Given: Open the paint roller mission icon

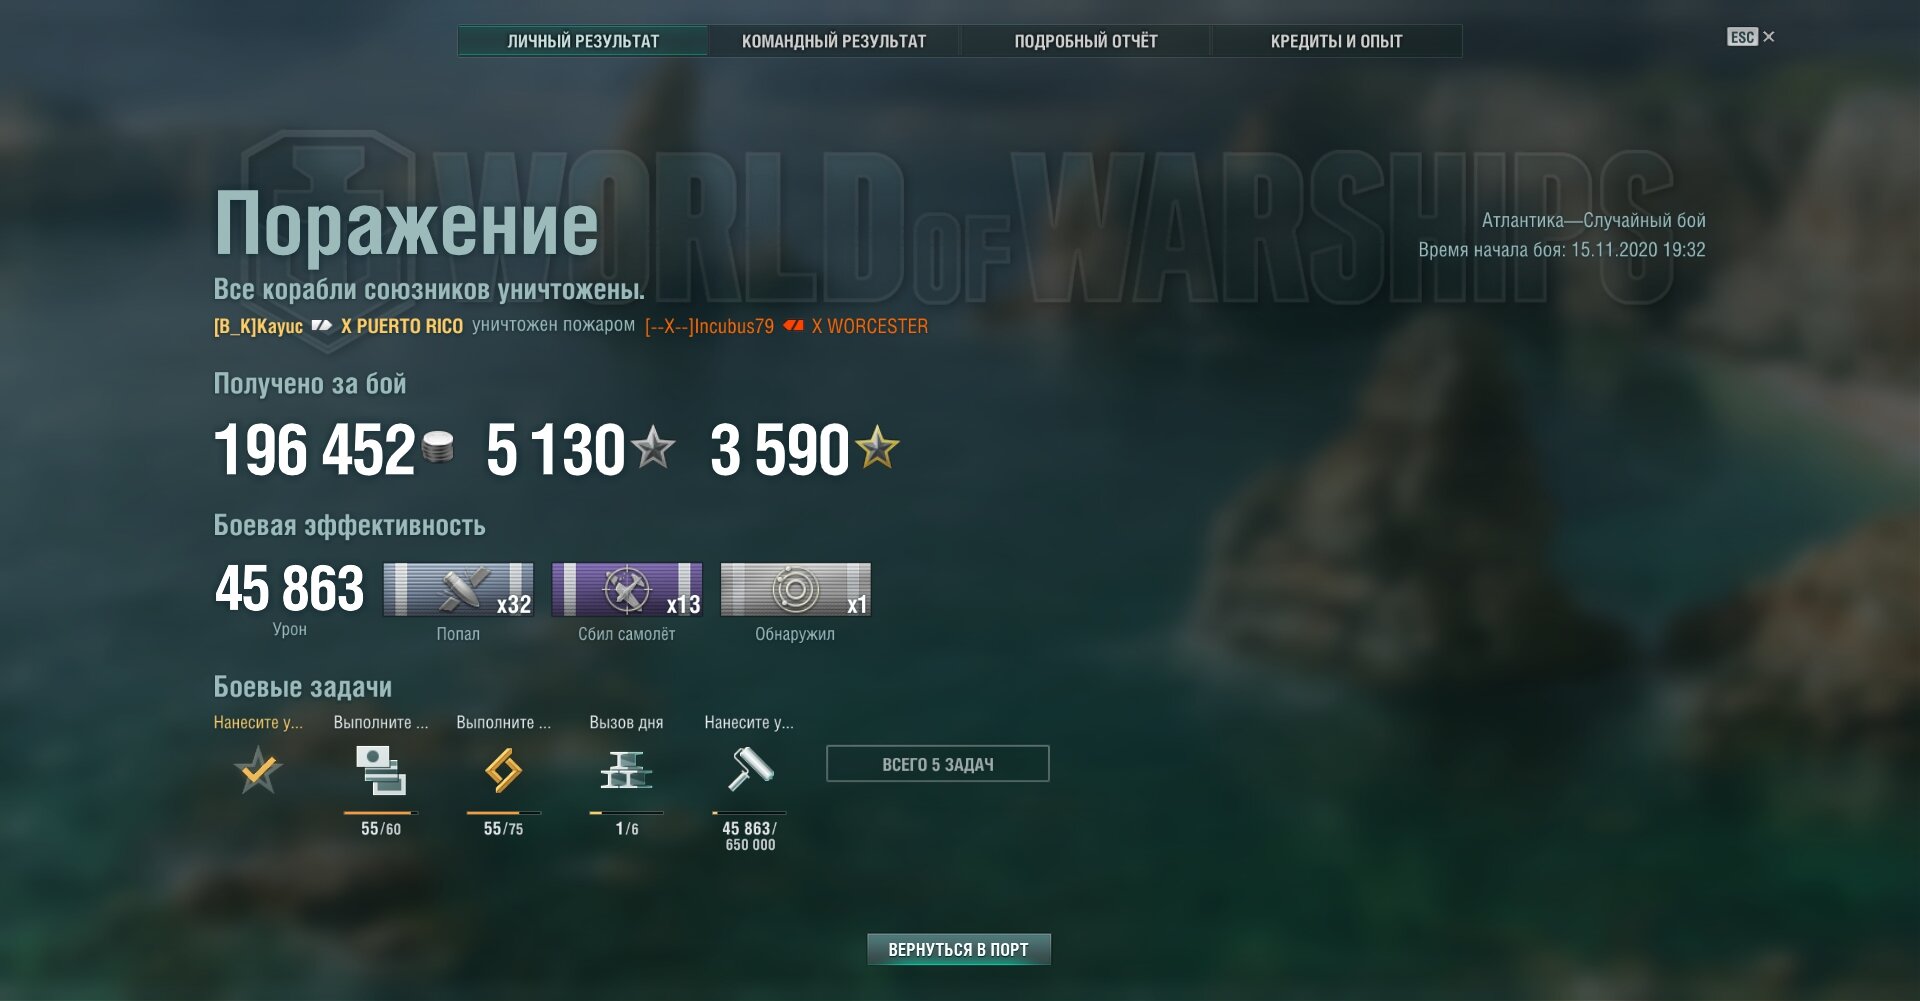Looking at the screenshot, I should coord(751,770).
